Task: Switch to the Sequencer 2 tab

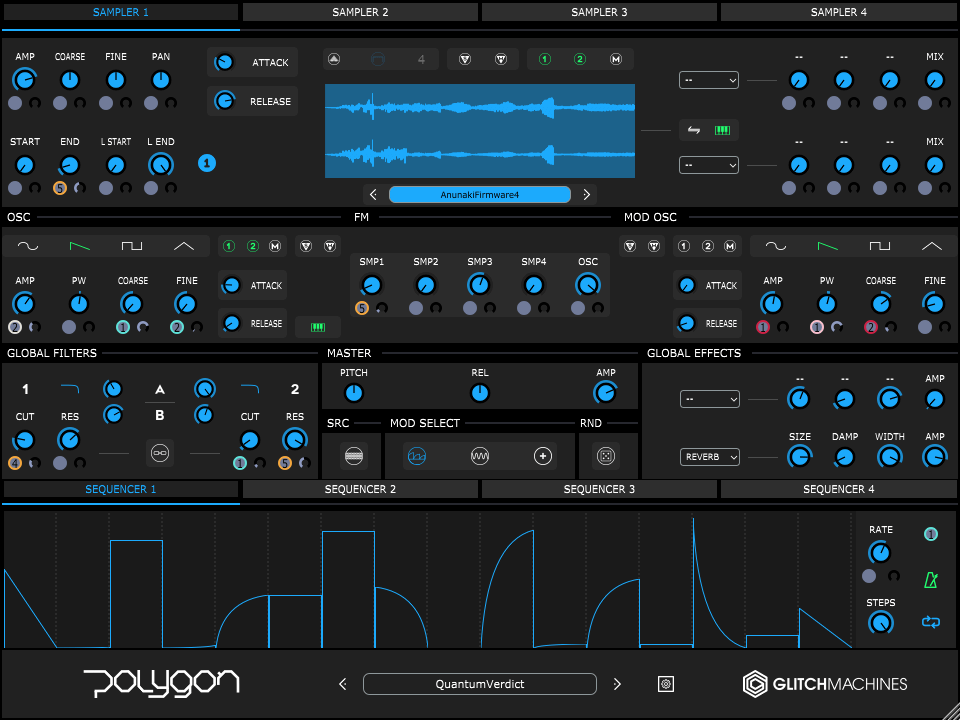Action: [x=360, y=489]
